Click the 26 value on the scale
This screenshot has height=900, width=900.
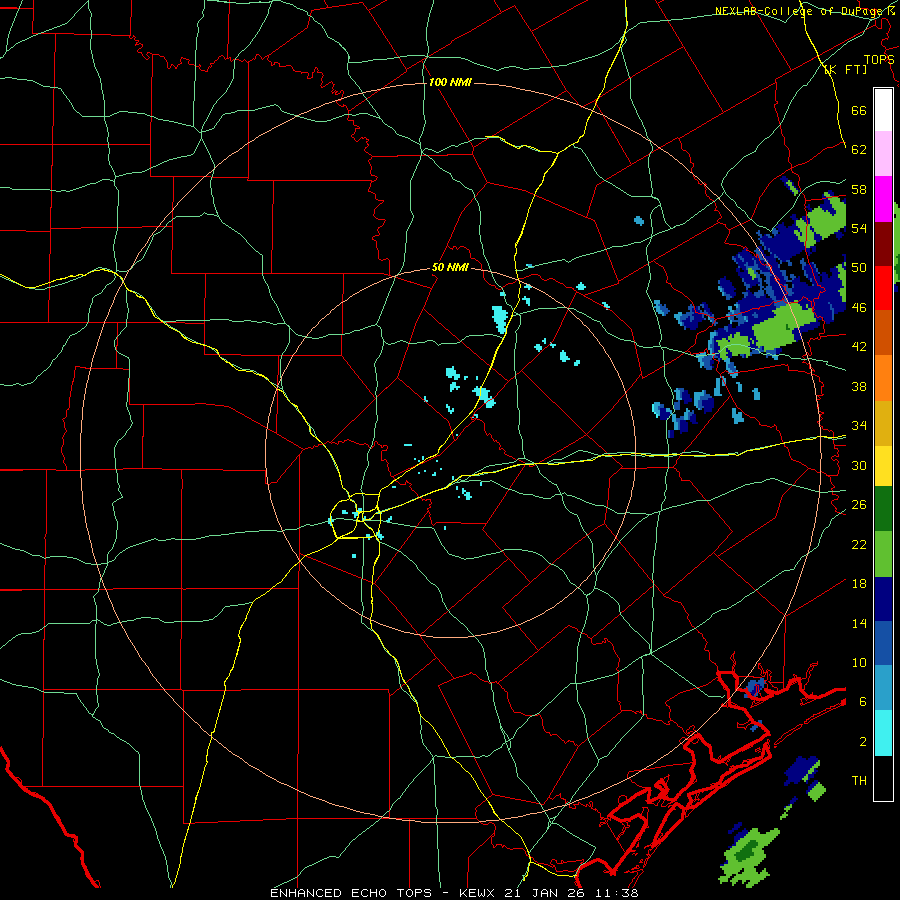point(859,505)
